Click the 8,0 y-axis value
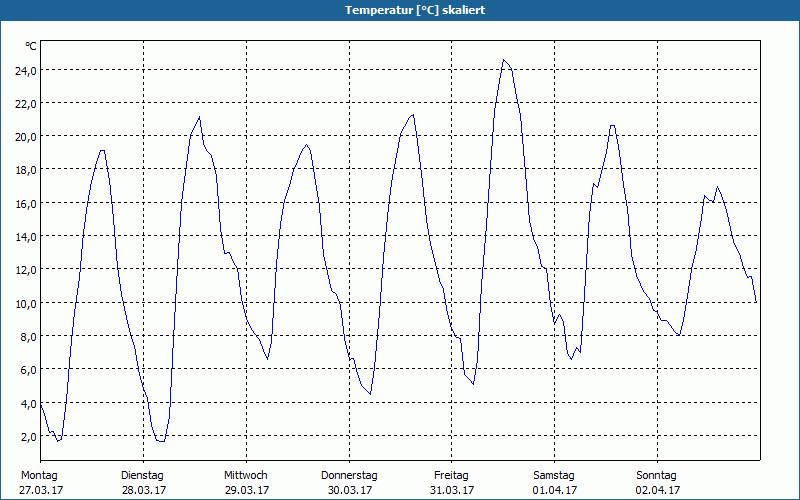The width and height of the screenshot is (800, 500). pos(28,337)
